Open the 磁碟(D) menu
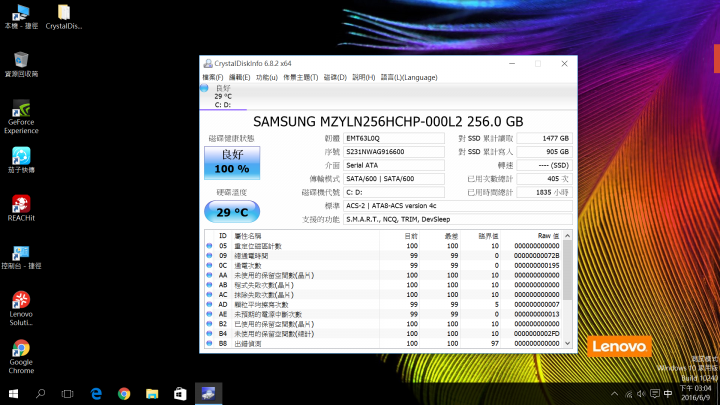Image resolution: width=720 pixels, height=405 pixels. (335, 77)
